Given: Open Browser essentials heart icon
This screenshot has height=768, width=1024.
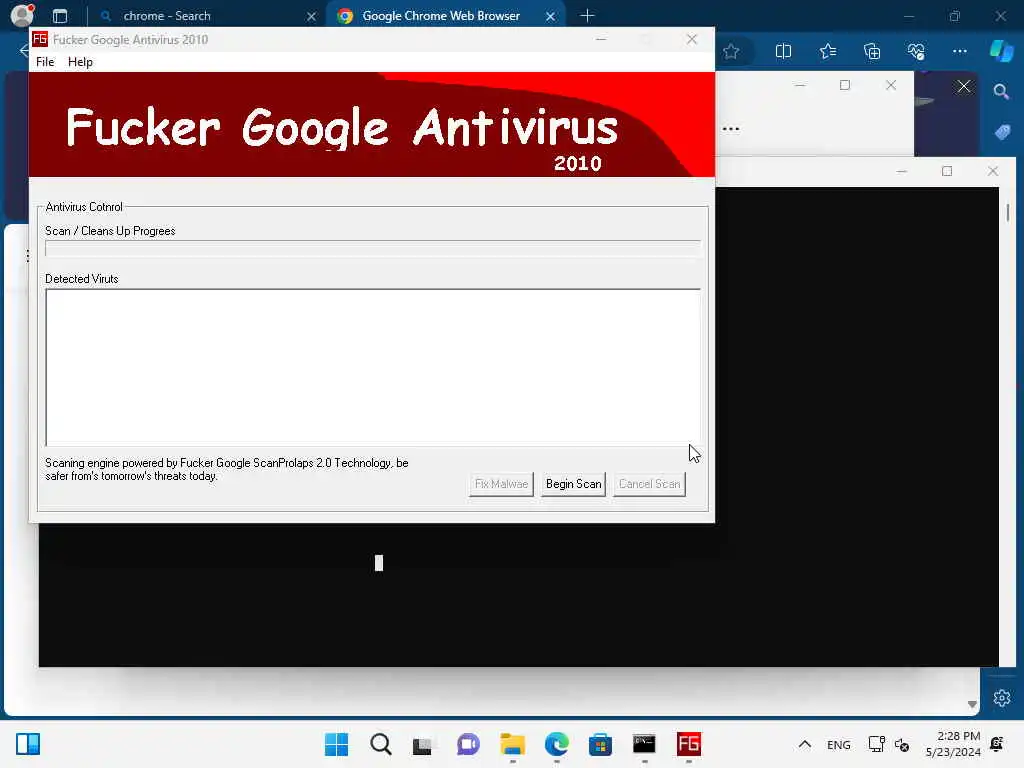Looking at the screenshot, I should tap(916, 52).
